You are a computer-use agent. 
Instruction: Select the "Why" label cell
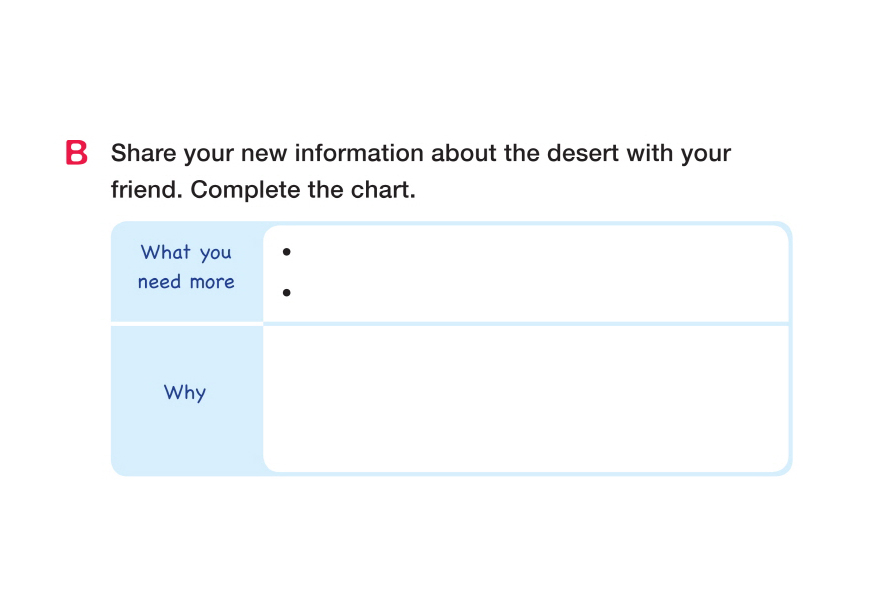coord(186,398)
